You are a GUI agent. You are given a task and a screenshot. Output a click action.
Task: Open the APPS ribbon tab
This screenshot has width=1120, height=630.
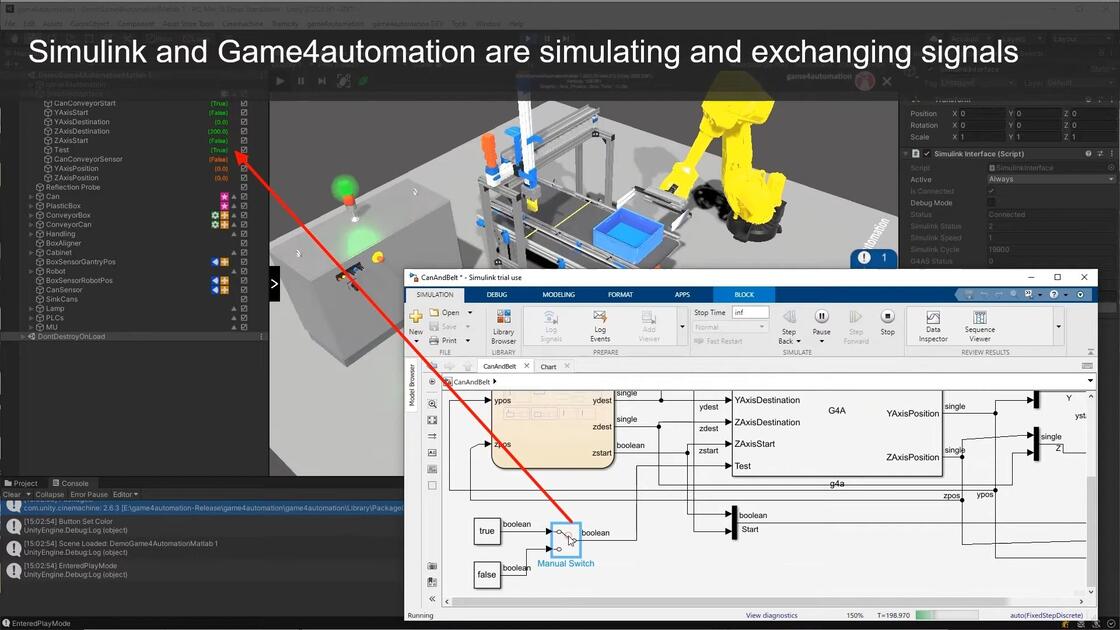pos(682,294)
